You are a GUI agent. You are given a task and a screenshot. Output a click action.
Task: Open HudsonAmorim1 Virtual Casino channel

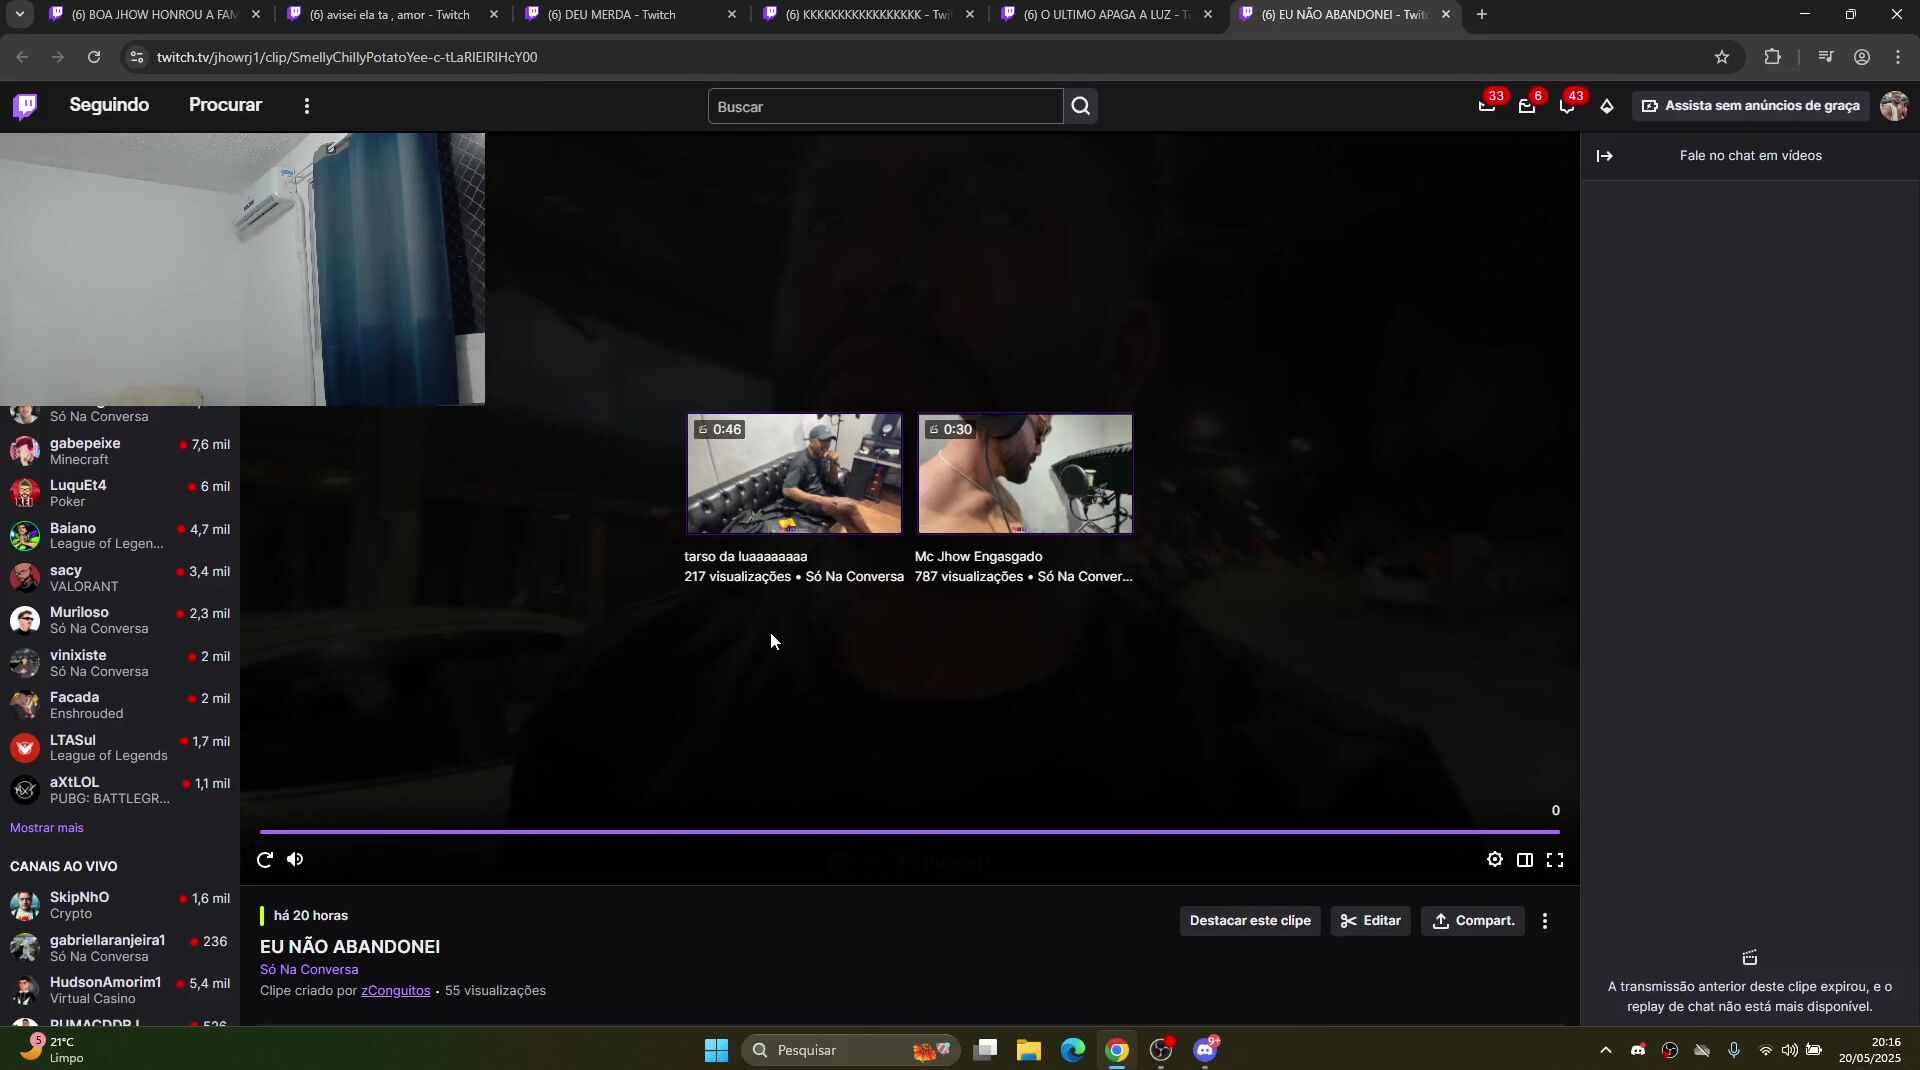click(120, 990)
